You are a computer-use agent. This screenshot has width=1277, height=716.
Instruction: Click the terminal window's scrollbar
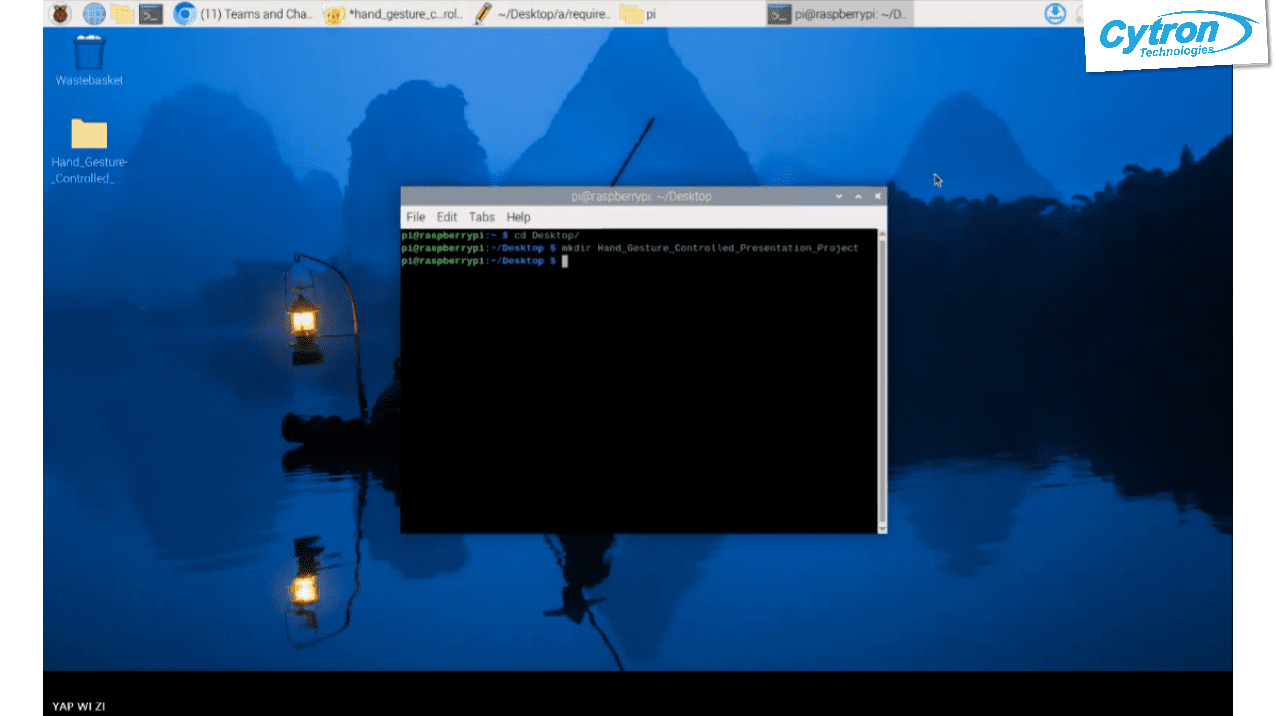pyautogui.click(x=879, y=380)
